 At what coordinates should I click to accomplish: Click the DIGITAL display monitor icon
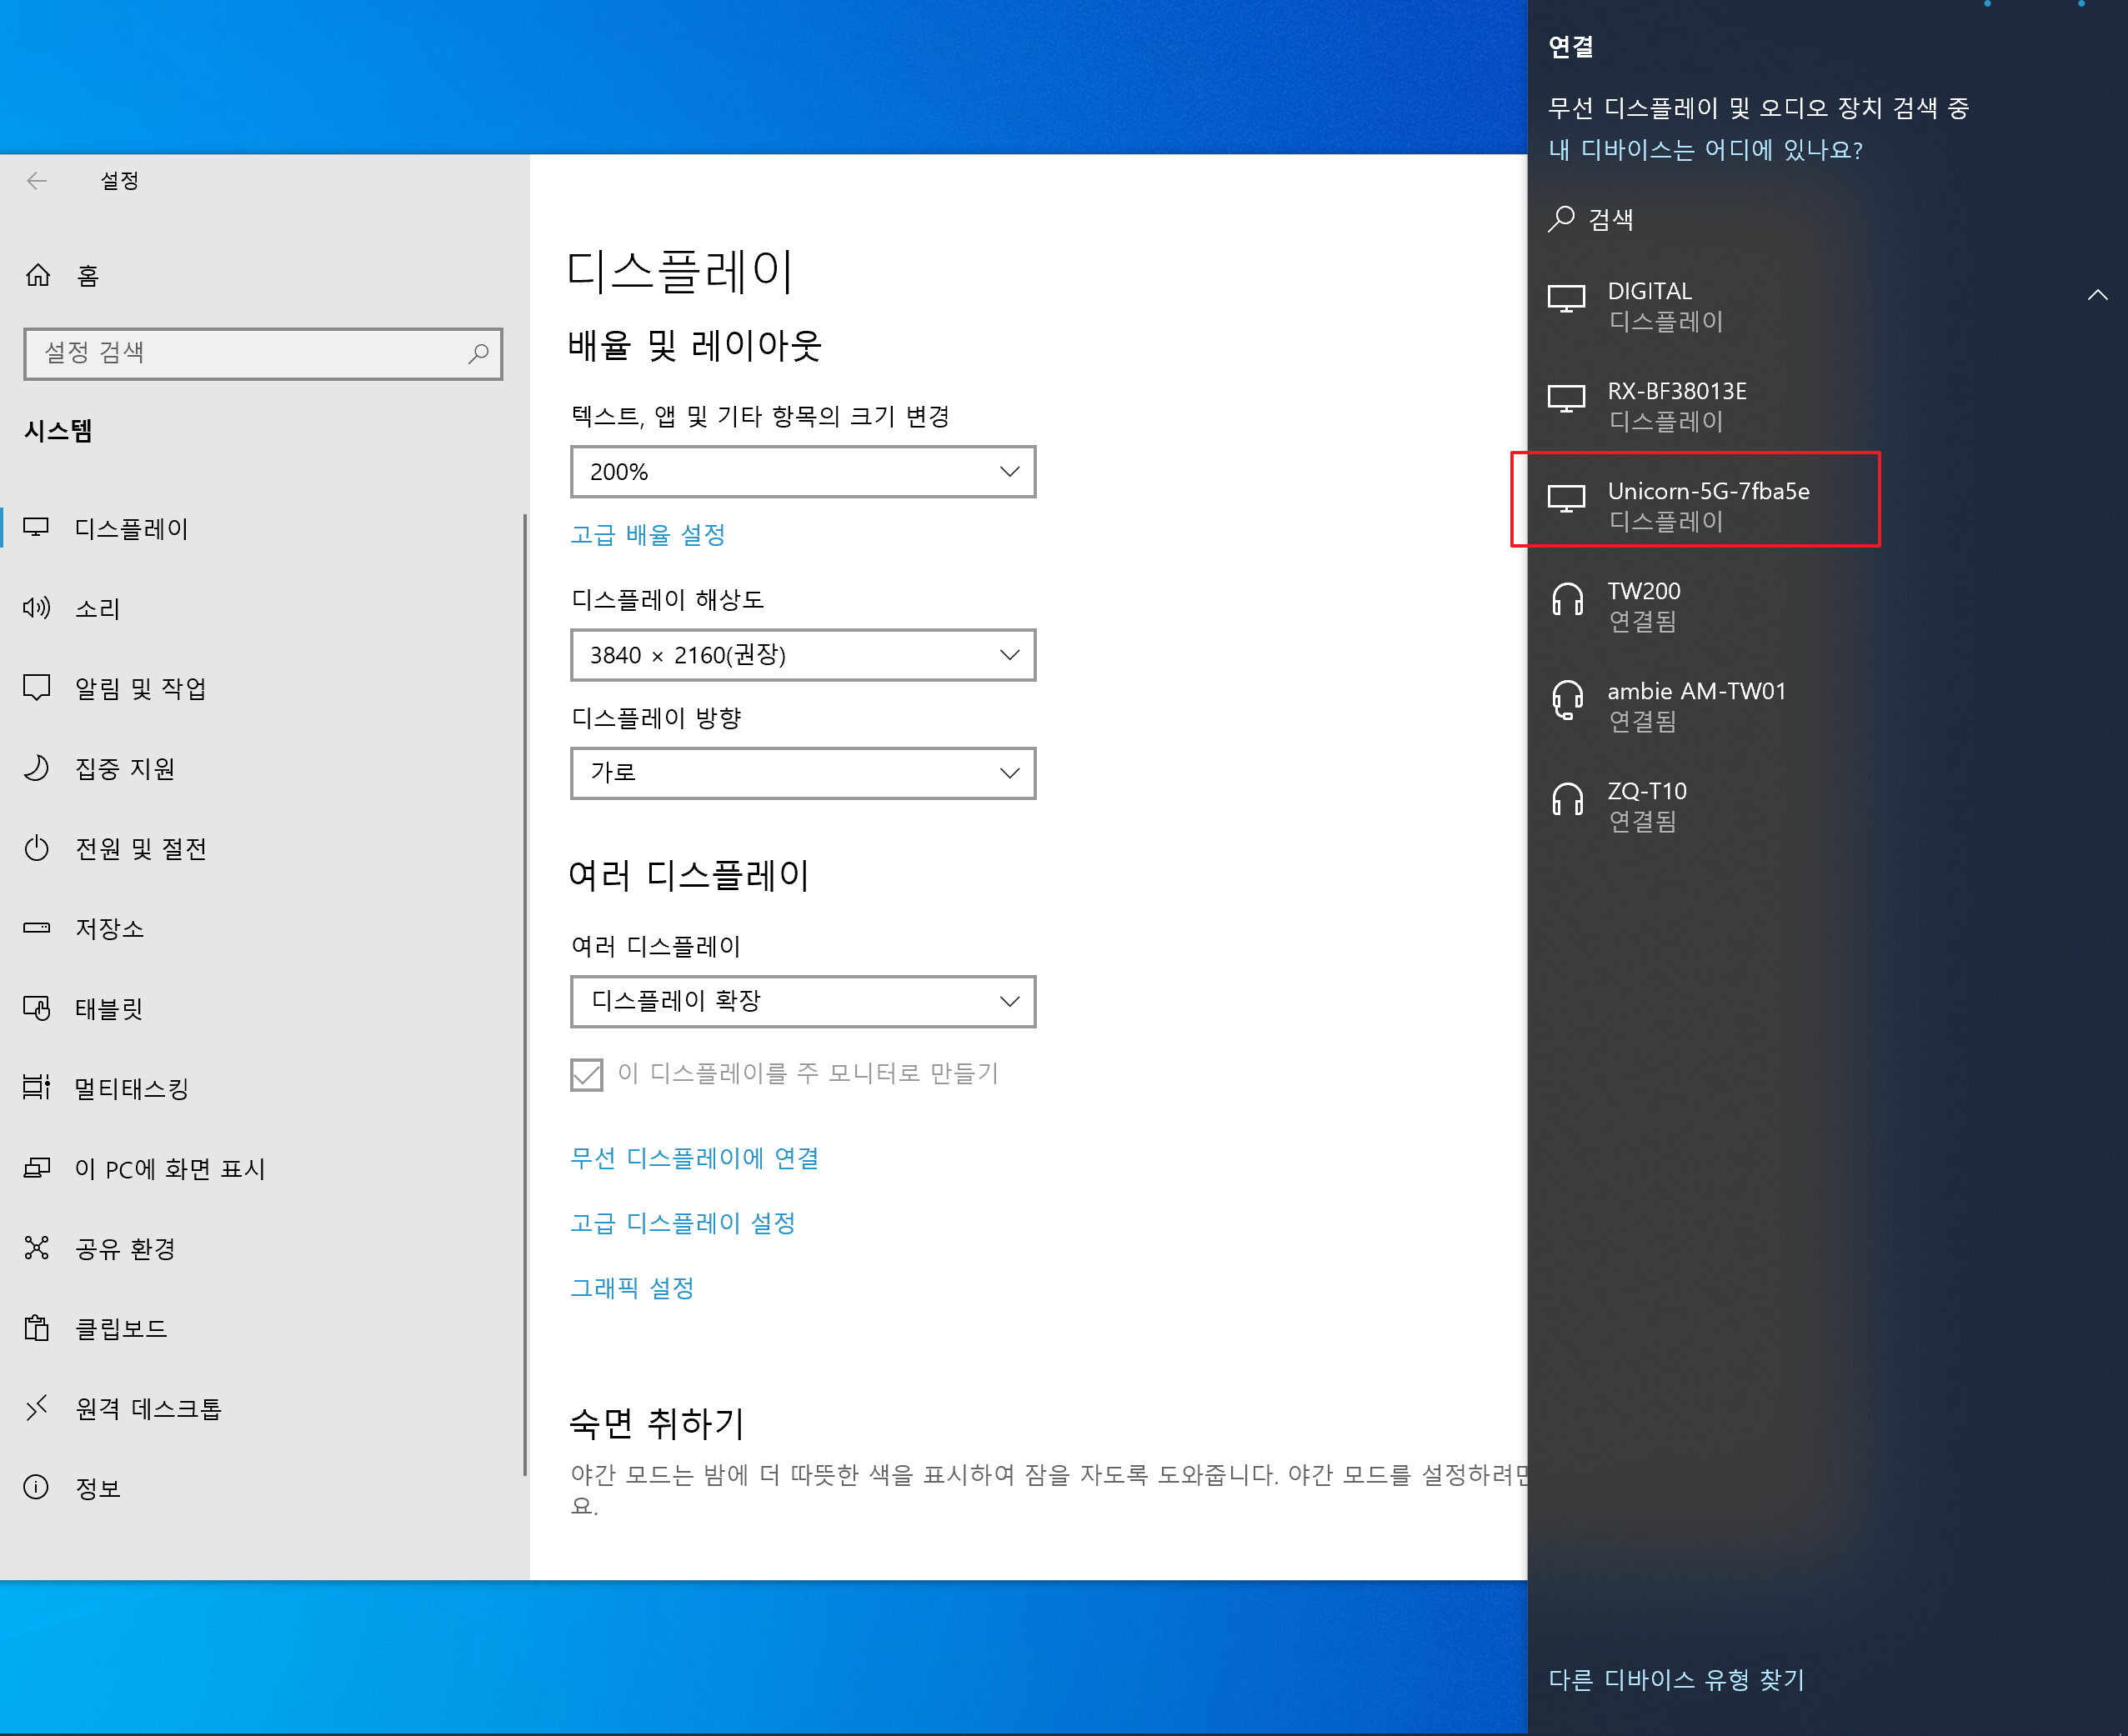click(1567, 299)
